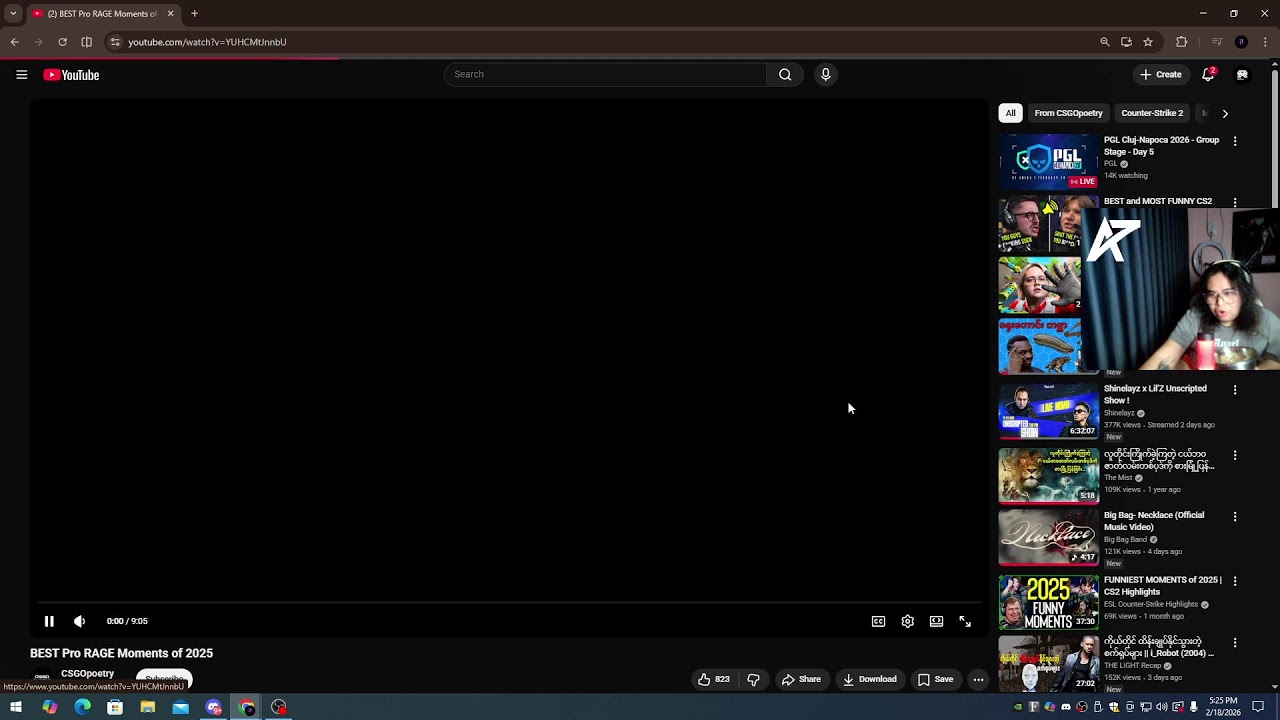Image resolution: width=1280 pixels, height=720 pixels.
Task: Share this video
Action: pos(801,679)
